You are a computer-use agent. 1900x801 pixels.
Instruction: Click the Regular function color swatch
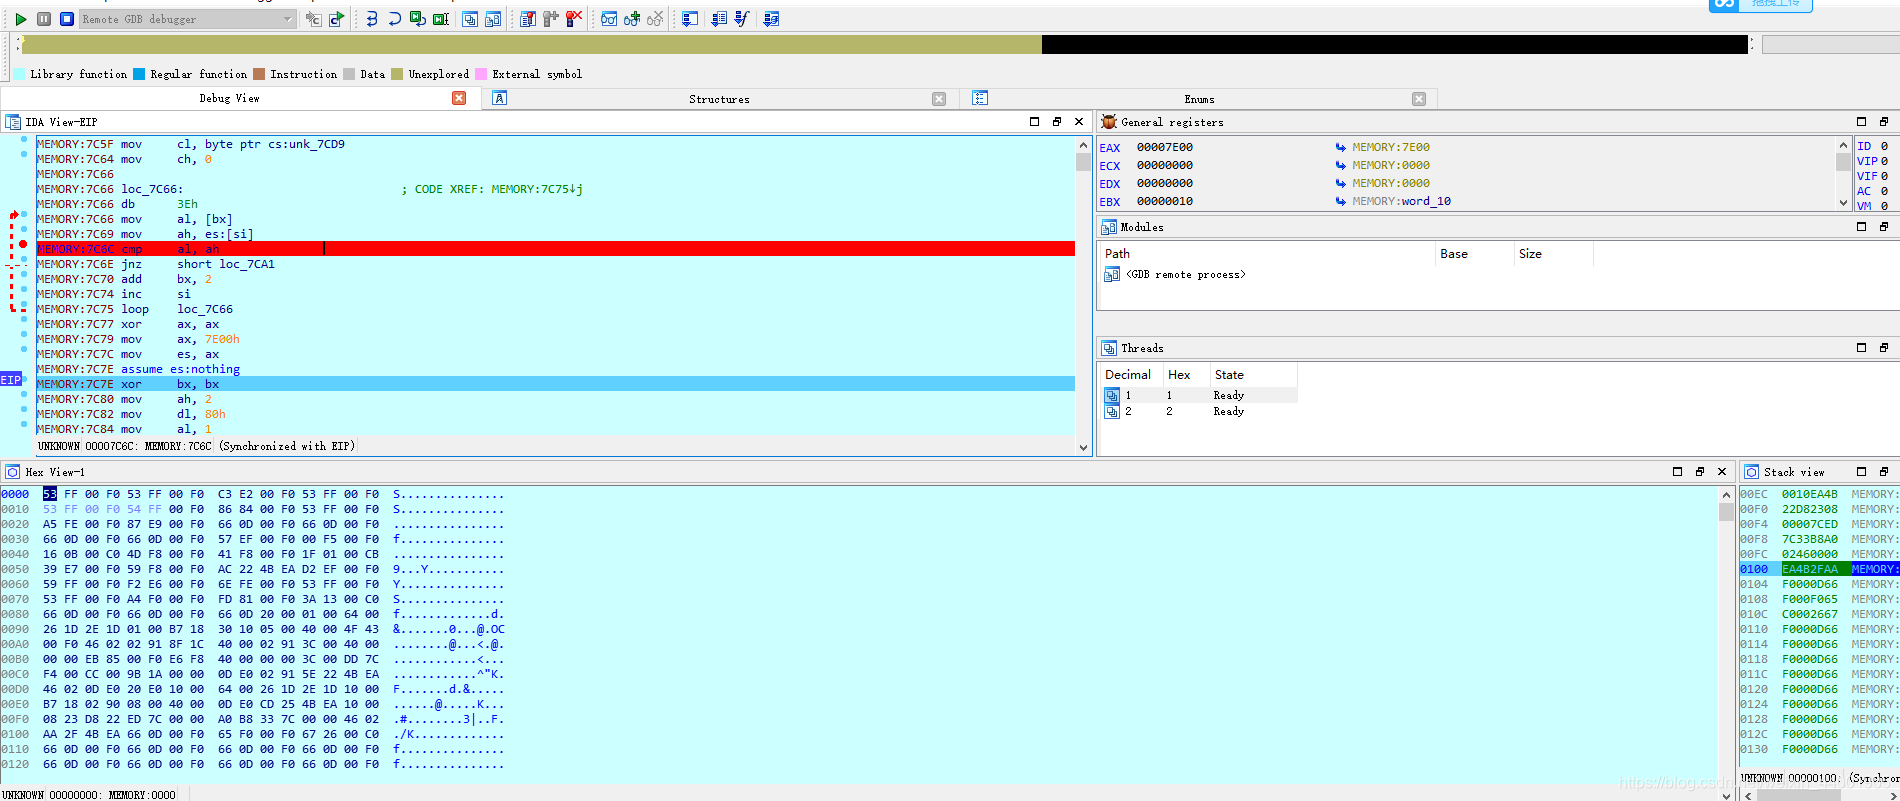point(139,74)
